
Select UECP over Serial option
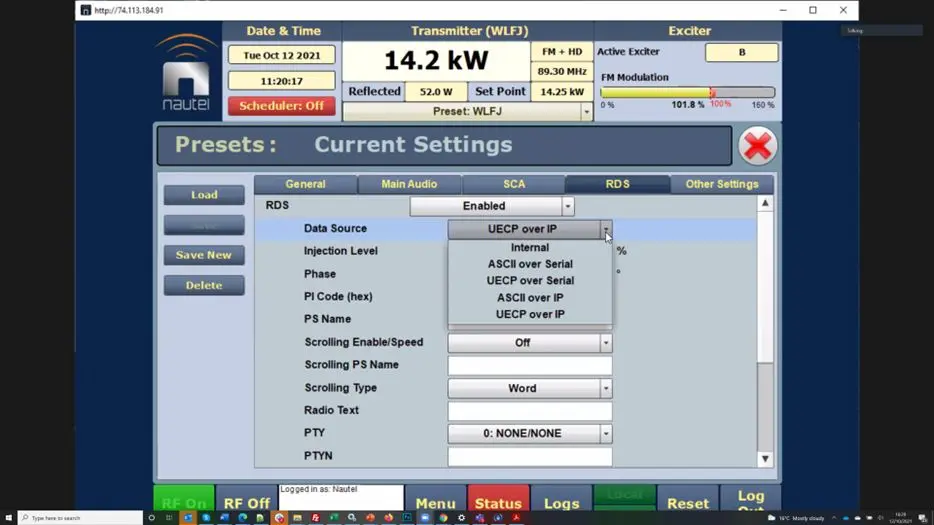(530, 281)
